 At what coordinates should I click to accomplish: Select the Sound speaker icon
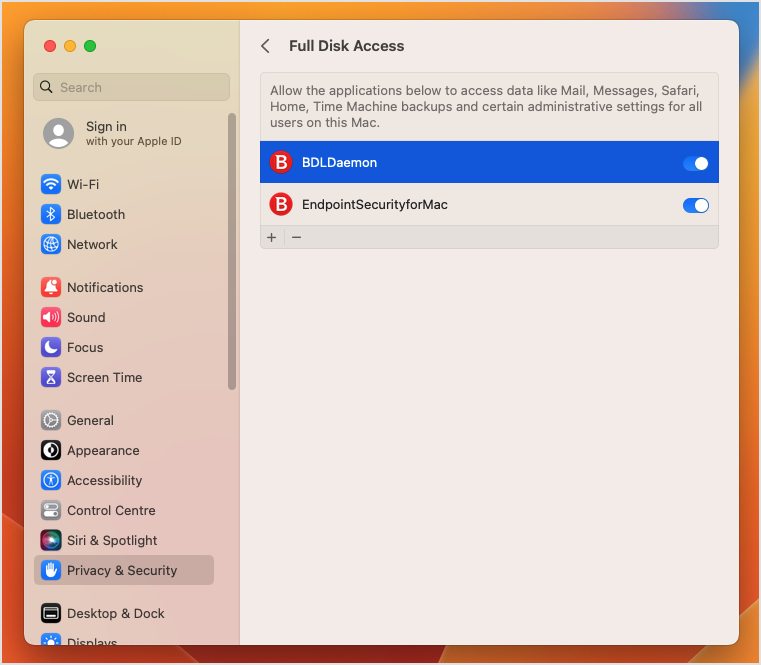(51, 317)
